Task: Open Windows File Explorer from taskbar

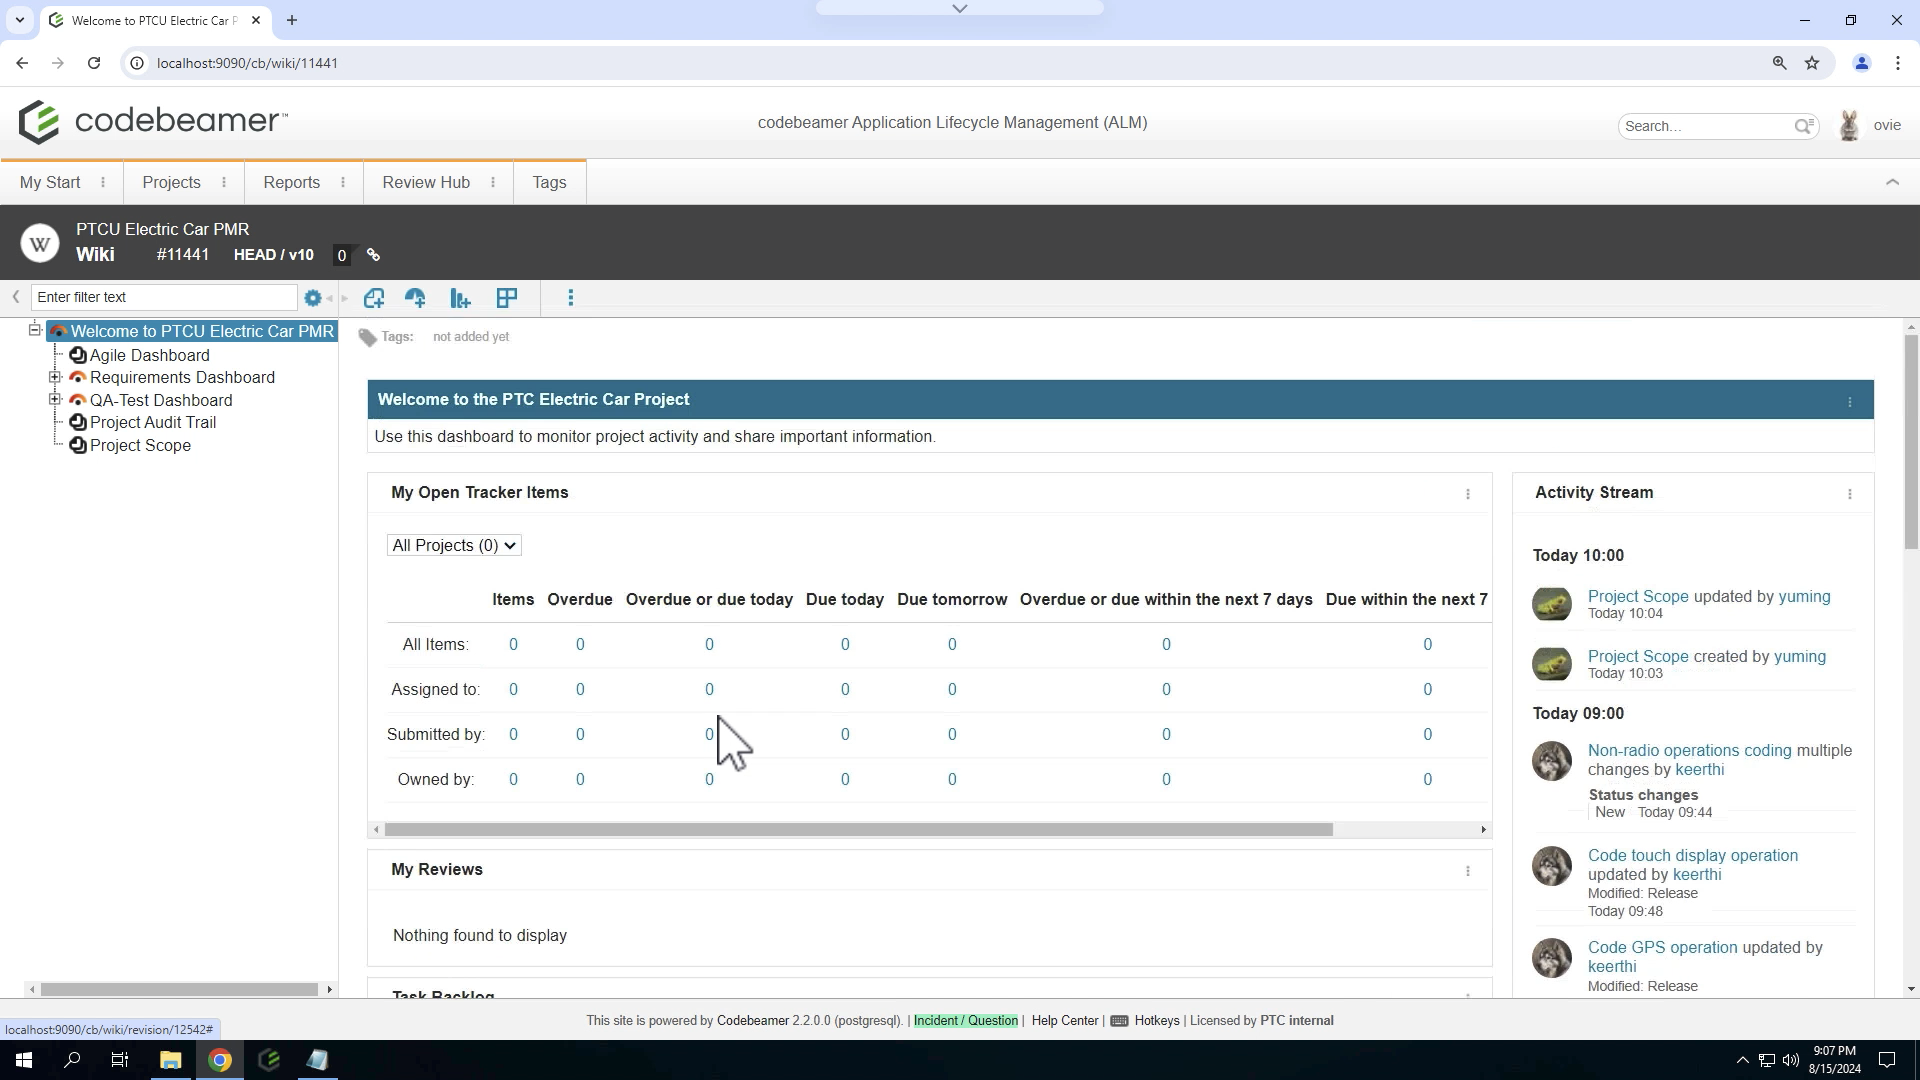Action: pos(170,1060)
